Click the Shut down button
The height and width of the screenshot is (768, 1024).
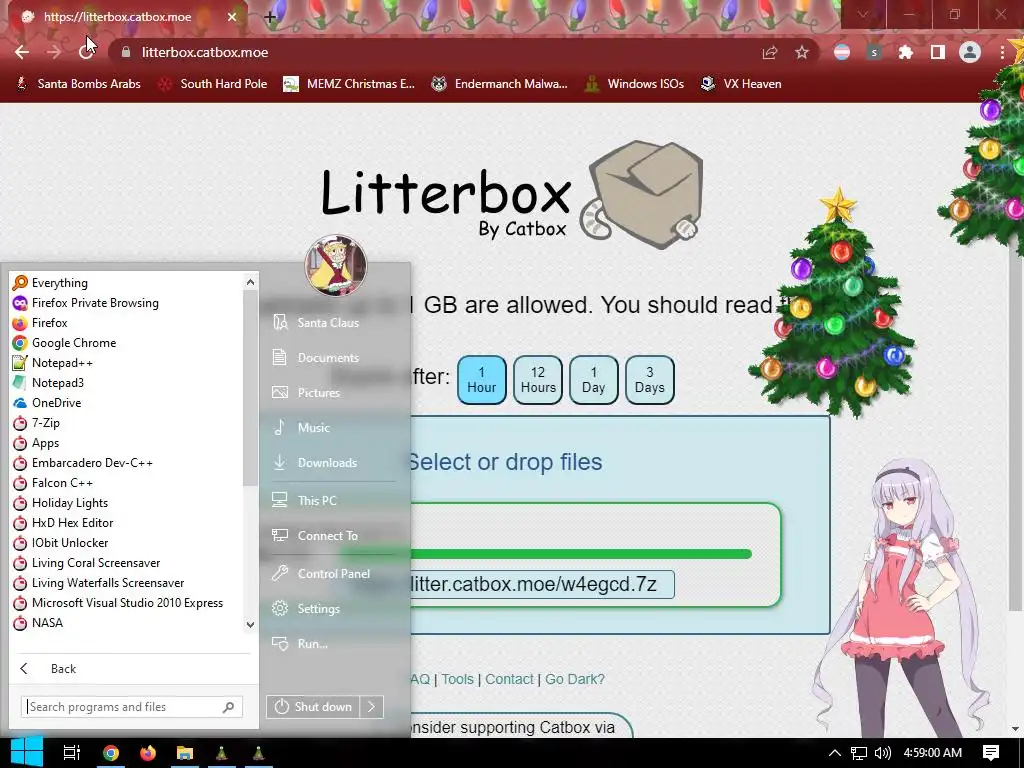[313, 707]
